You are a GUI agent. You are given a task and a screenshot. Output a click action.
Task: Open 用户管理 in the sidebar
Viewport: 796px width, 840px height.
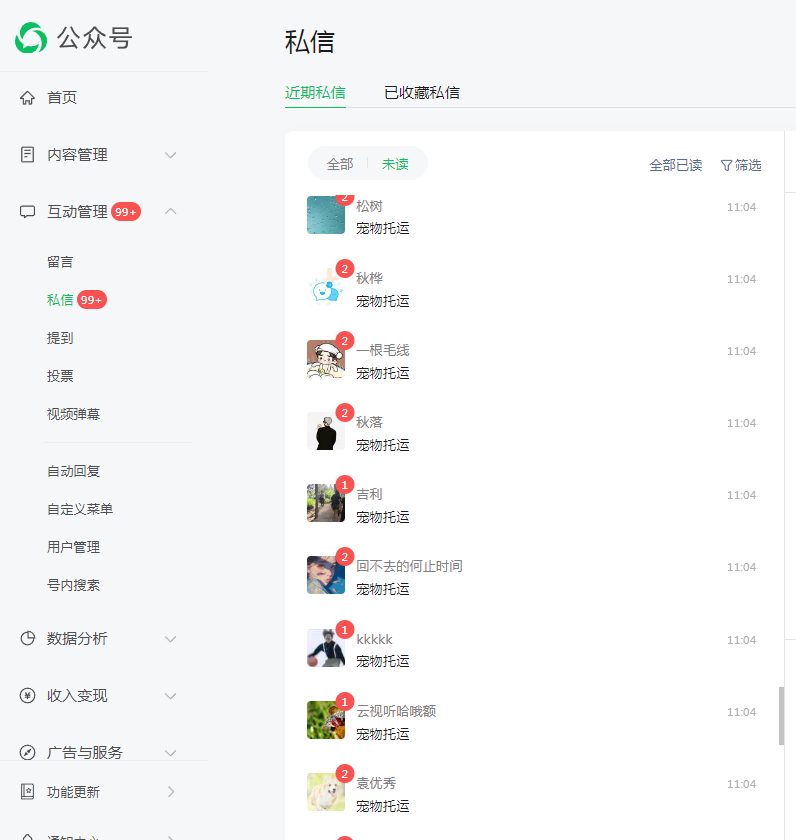point(73,547)
